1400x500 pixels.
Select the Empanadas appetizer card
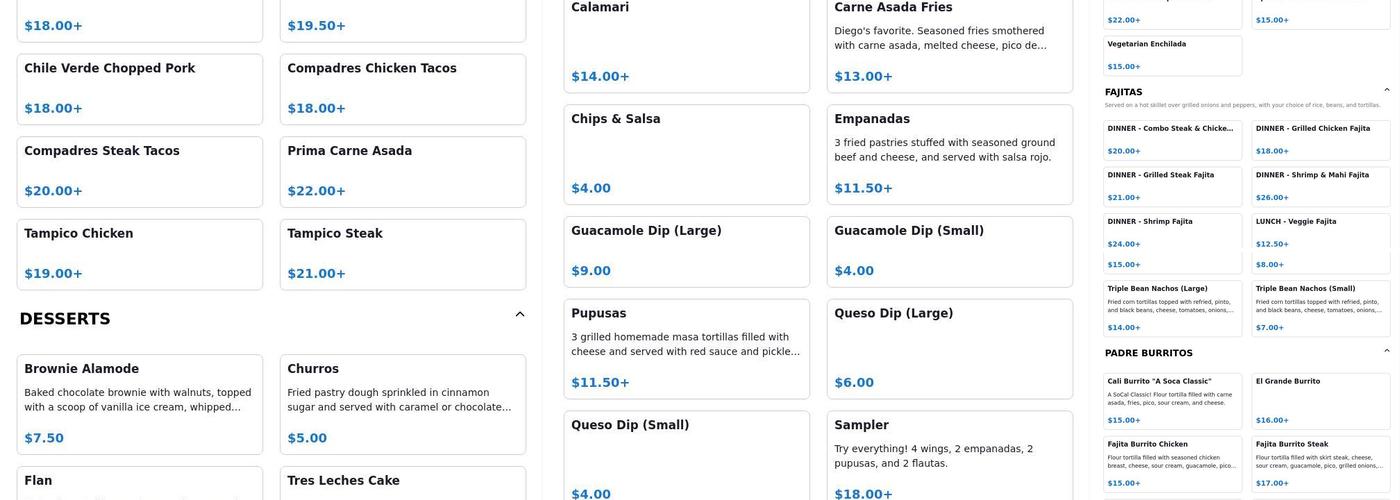coord(950,154)
